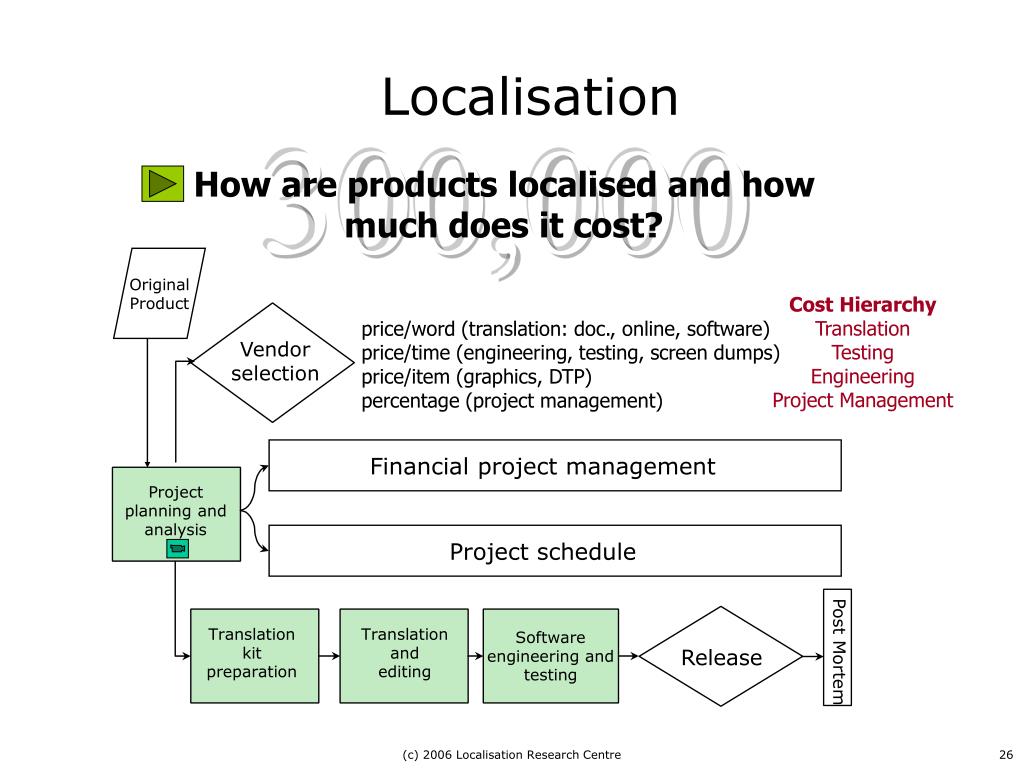Screen dimensions: 1024x768
Task: Click the 'price/item (graphics, DTP)' line
Action: click(x=477, y=377)
